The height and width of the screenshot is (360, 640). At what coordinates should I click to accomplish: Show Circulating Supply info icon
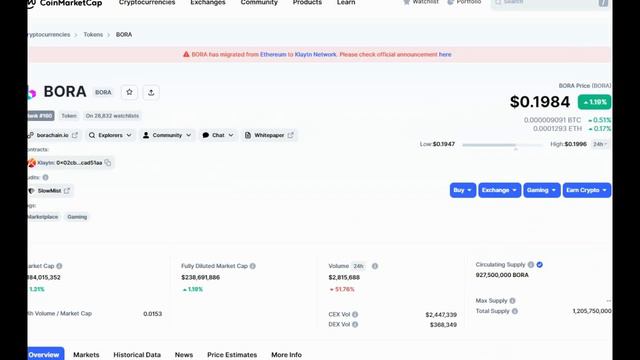(x=531, y=265)
